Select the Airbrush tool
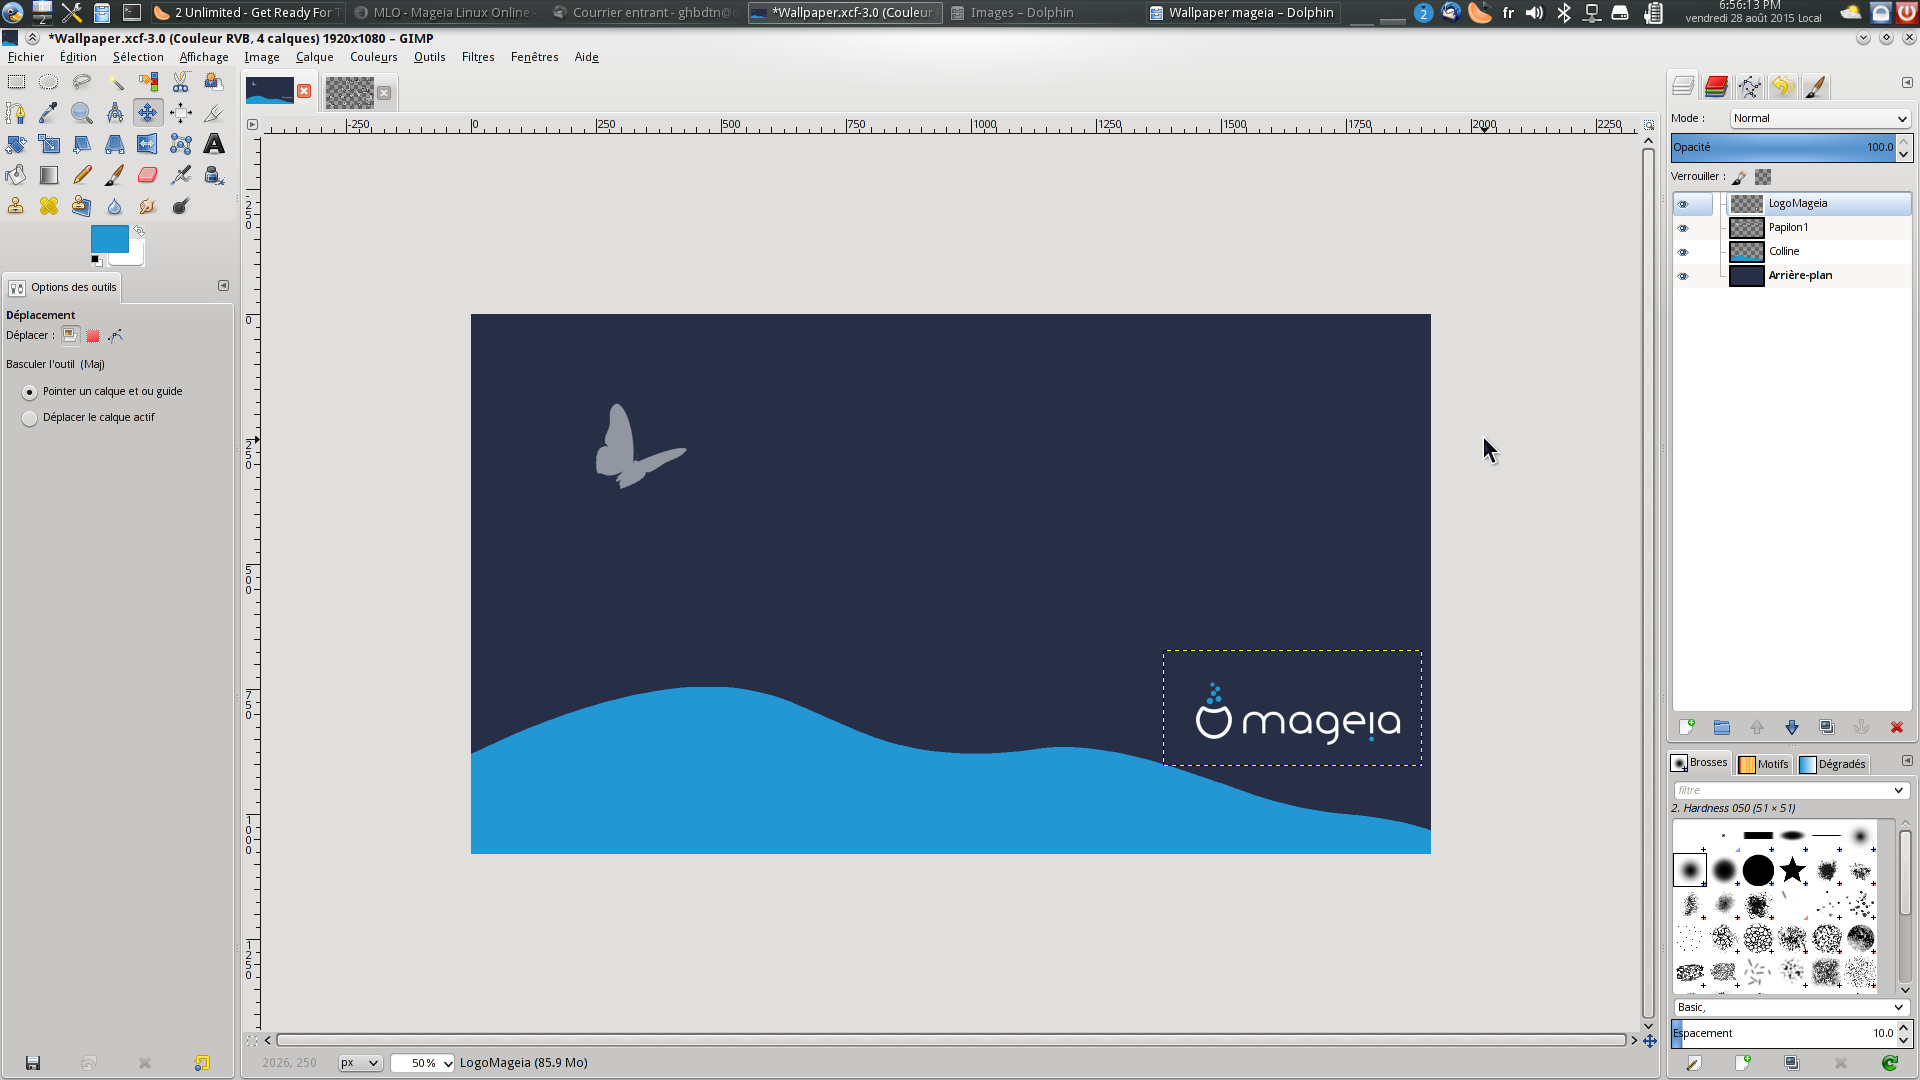This screenshot has width=1920, height=1080. pyautogui.click(x=181, y=175)
